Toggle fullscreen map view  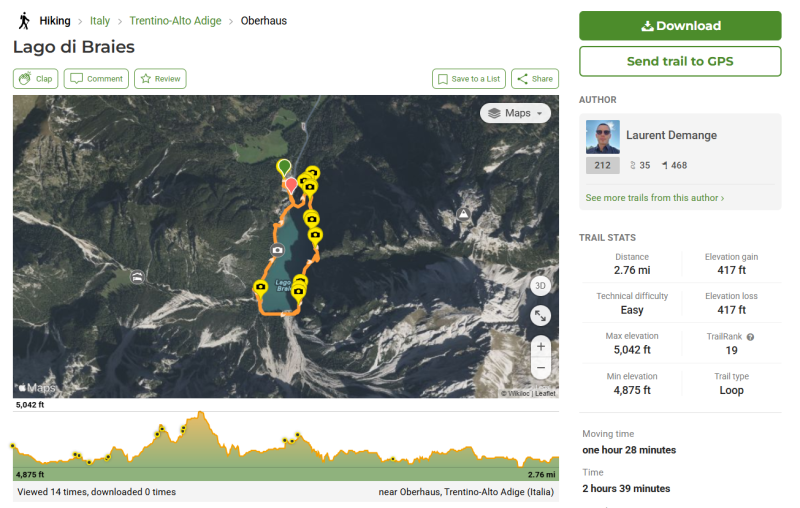pyautogui.click(x=541, y=315)
